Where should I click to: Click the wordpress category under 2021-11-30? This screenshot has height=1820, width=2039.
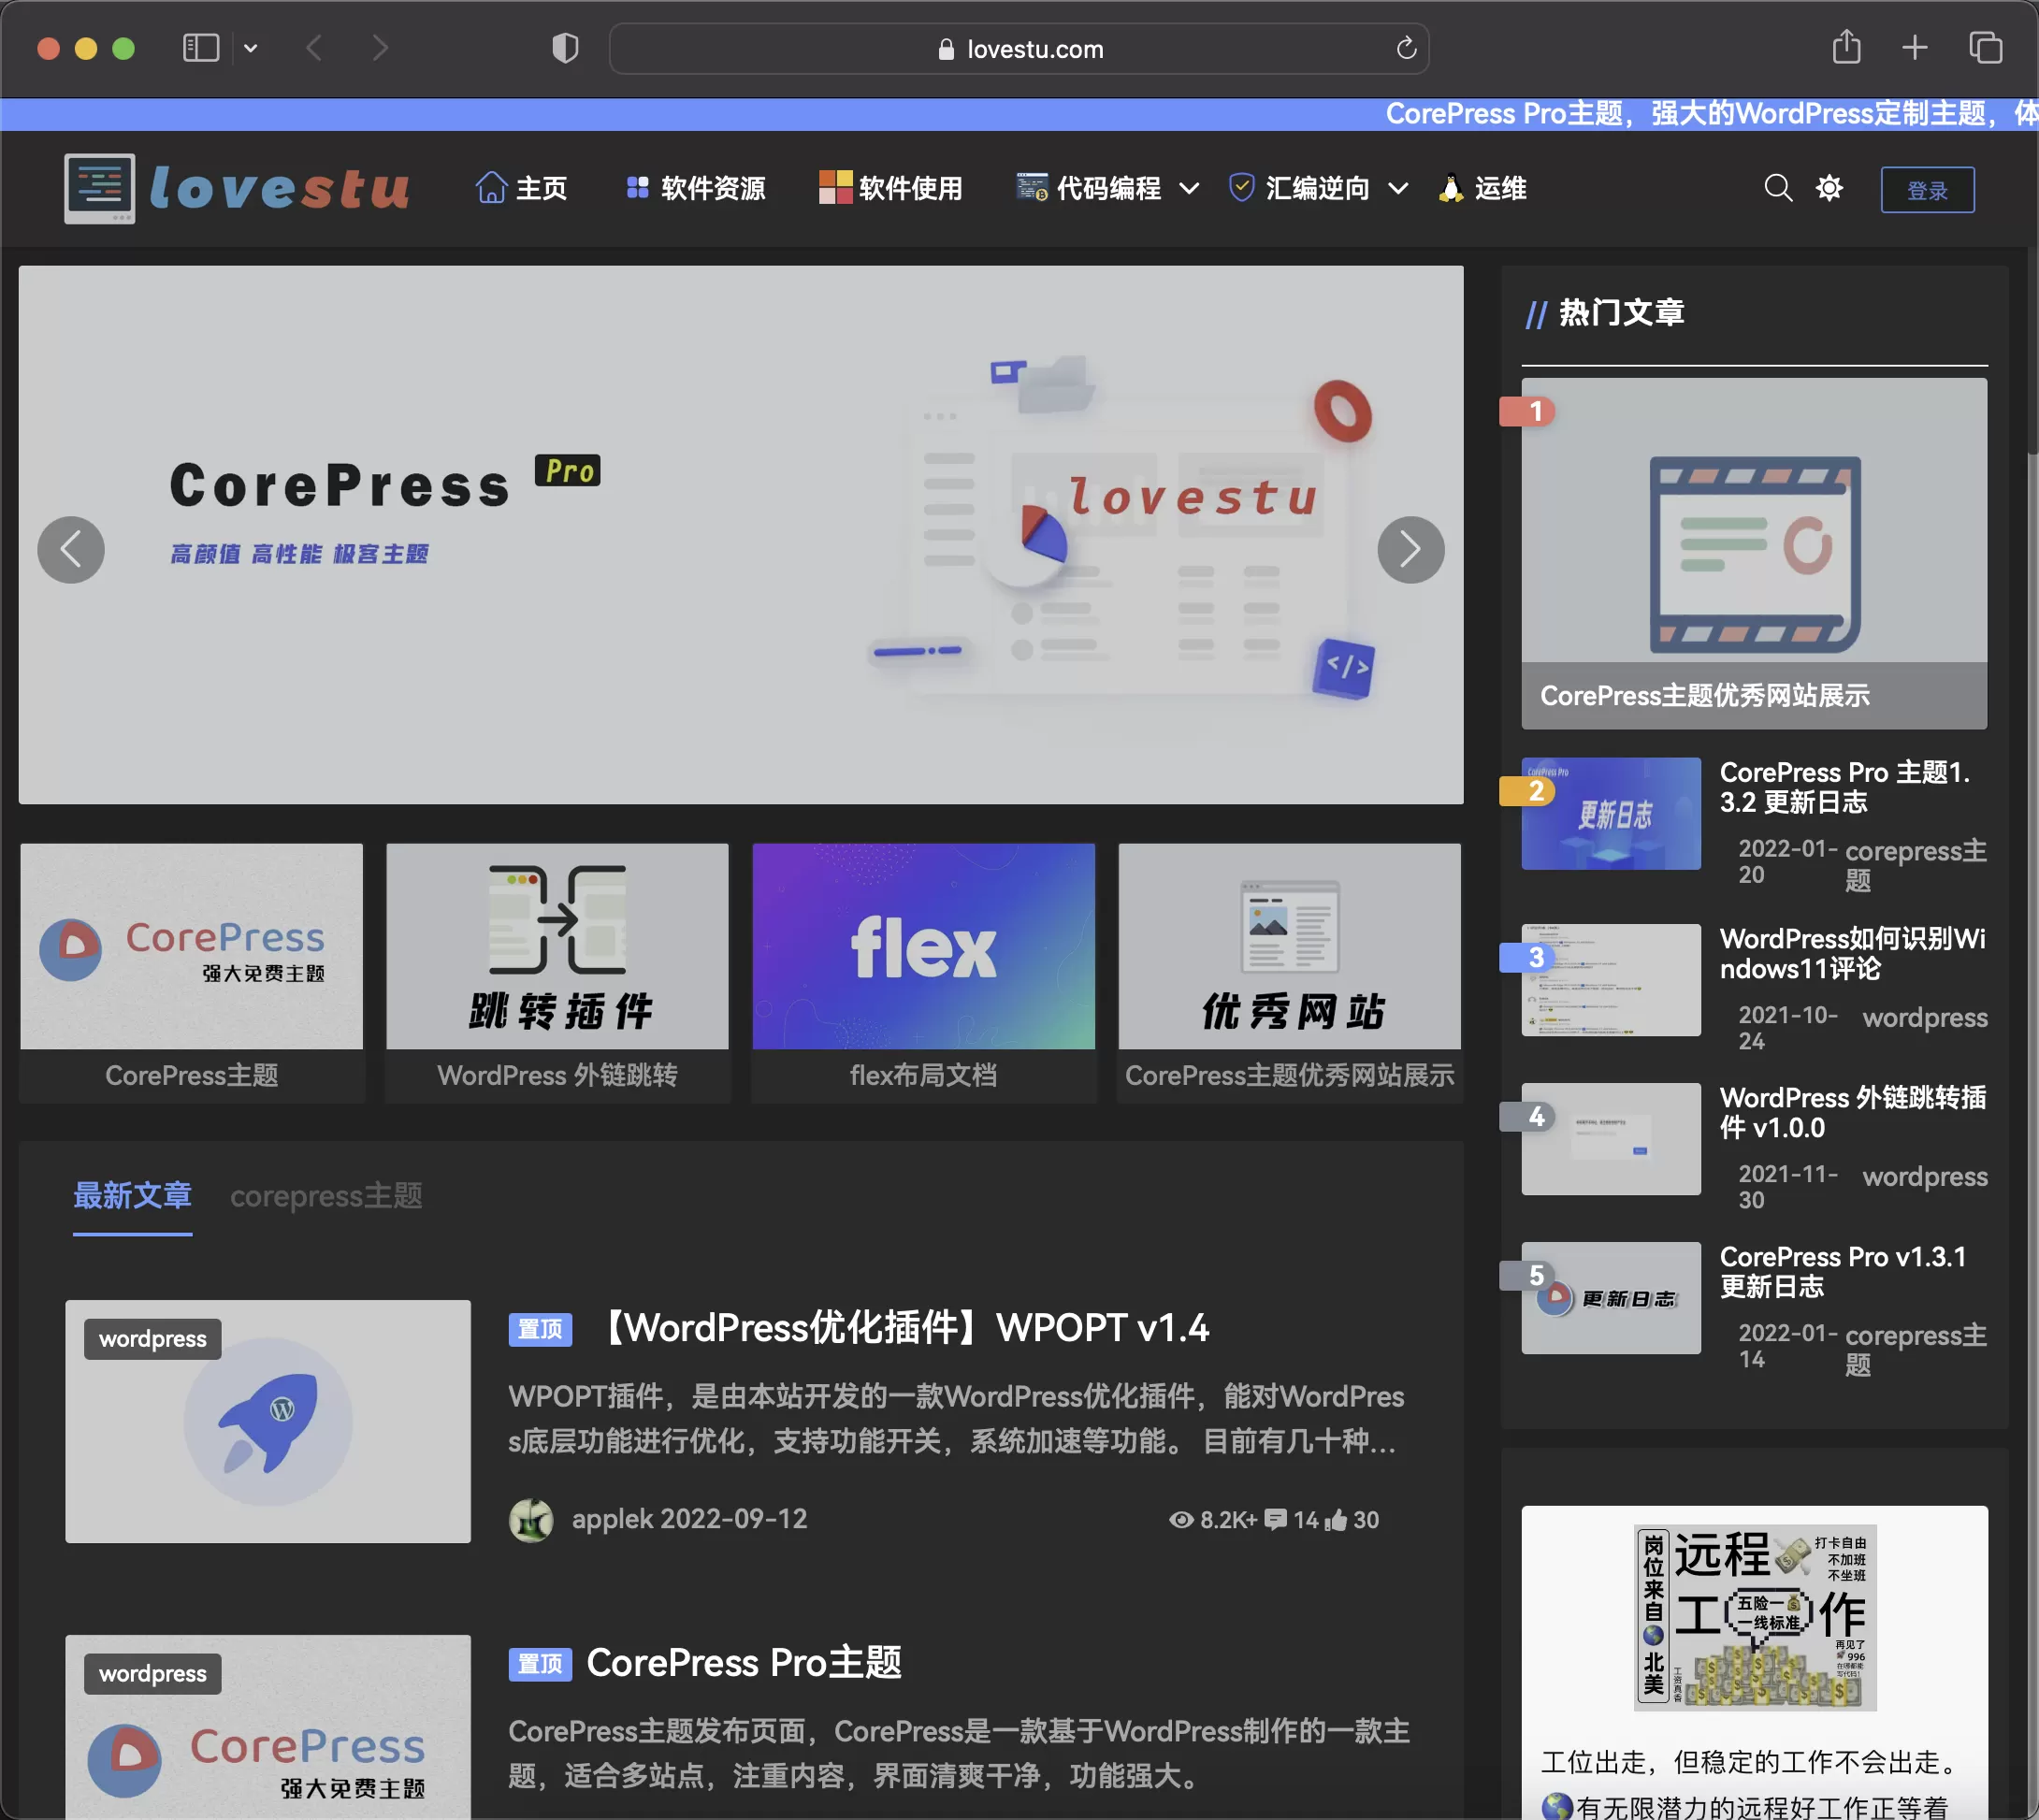pyautogui.click(x=1925, y=1176)
